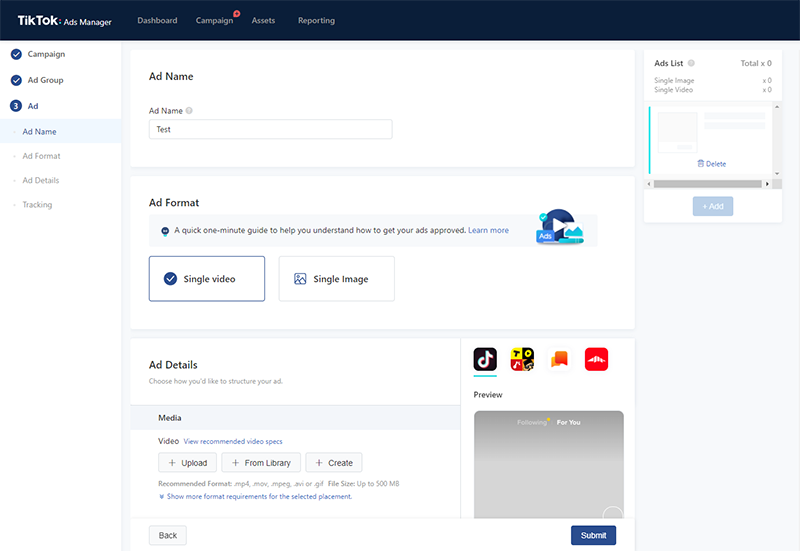The image size is (800, 551).
Task: Click the Ads List scroll up arrow
Action: point(777,107)
